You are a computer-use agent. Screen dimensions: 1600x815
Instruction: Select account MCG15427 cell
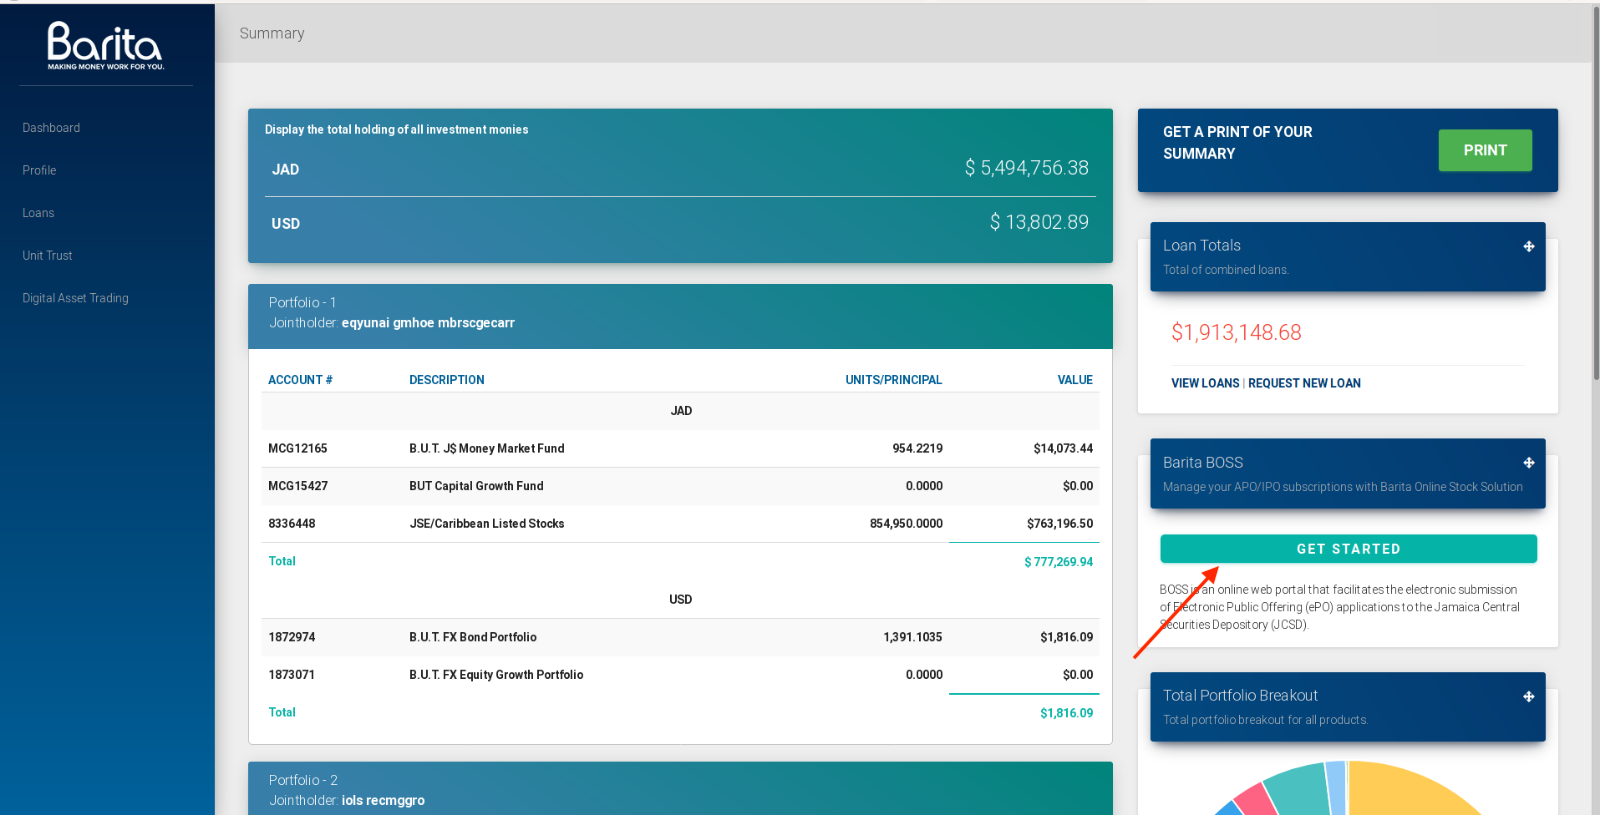coord(298,486)
